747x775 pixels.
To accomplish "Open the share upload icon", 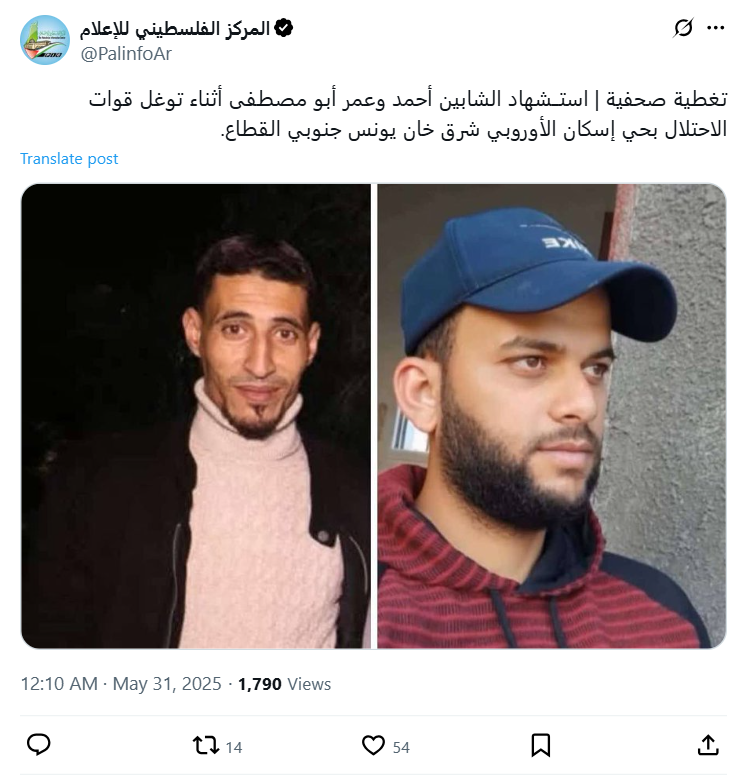I will pyautogui.click(x=708, y=745).
